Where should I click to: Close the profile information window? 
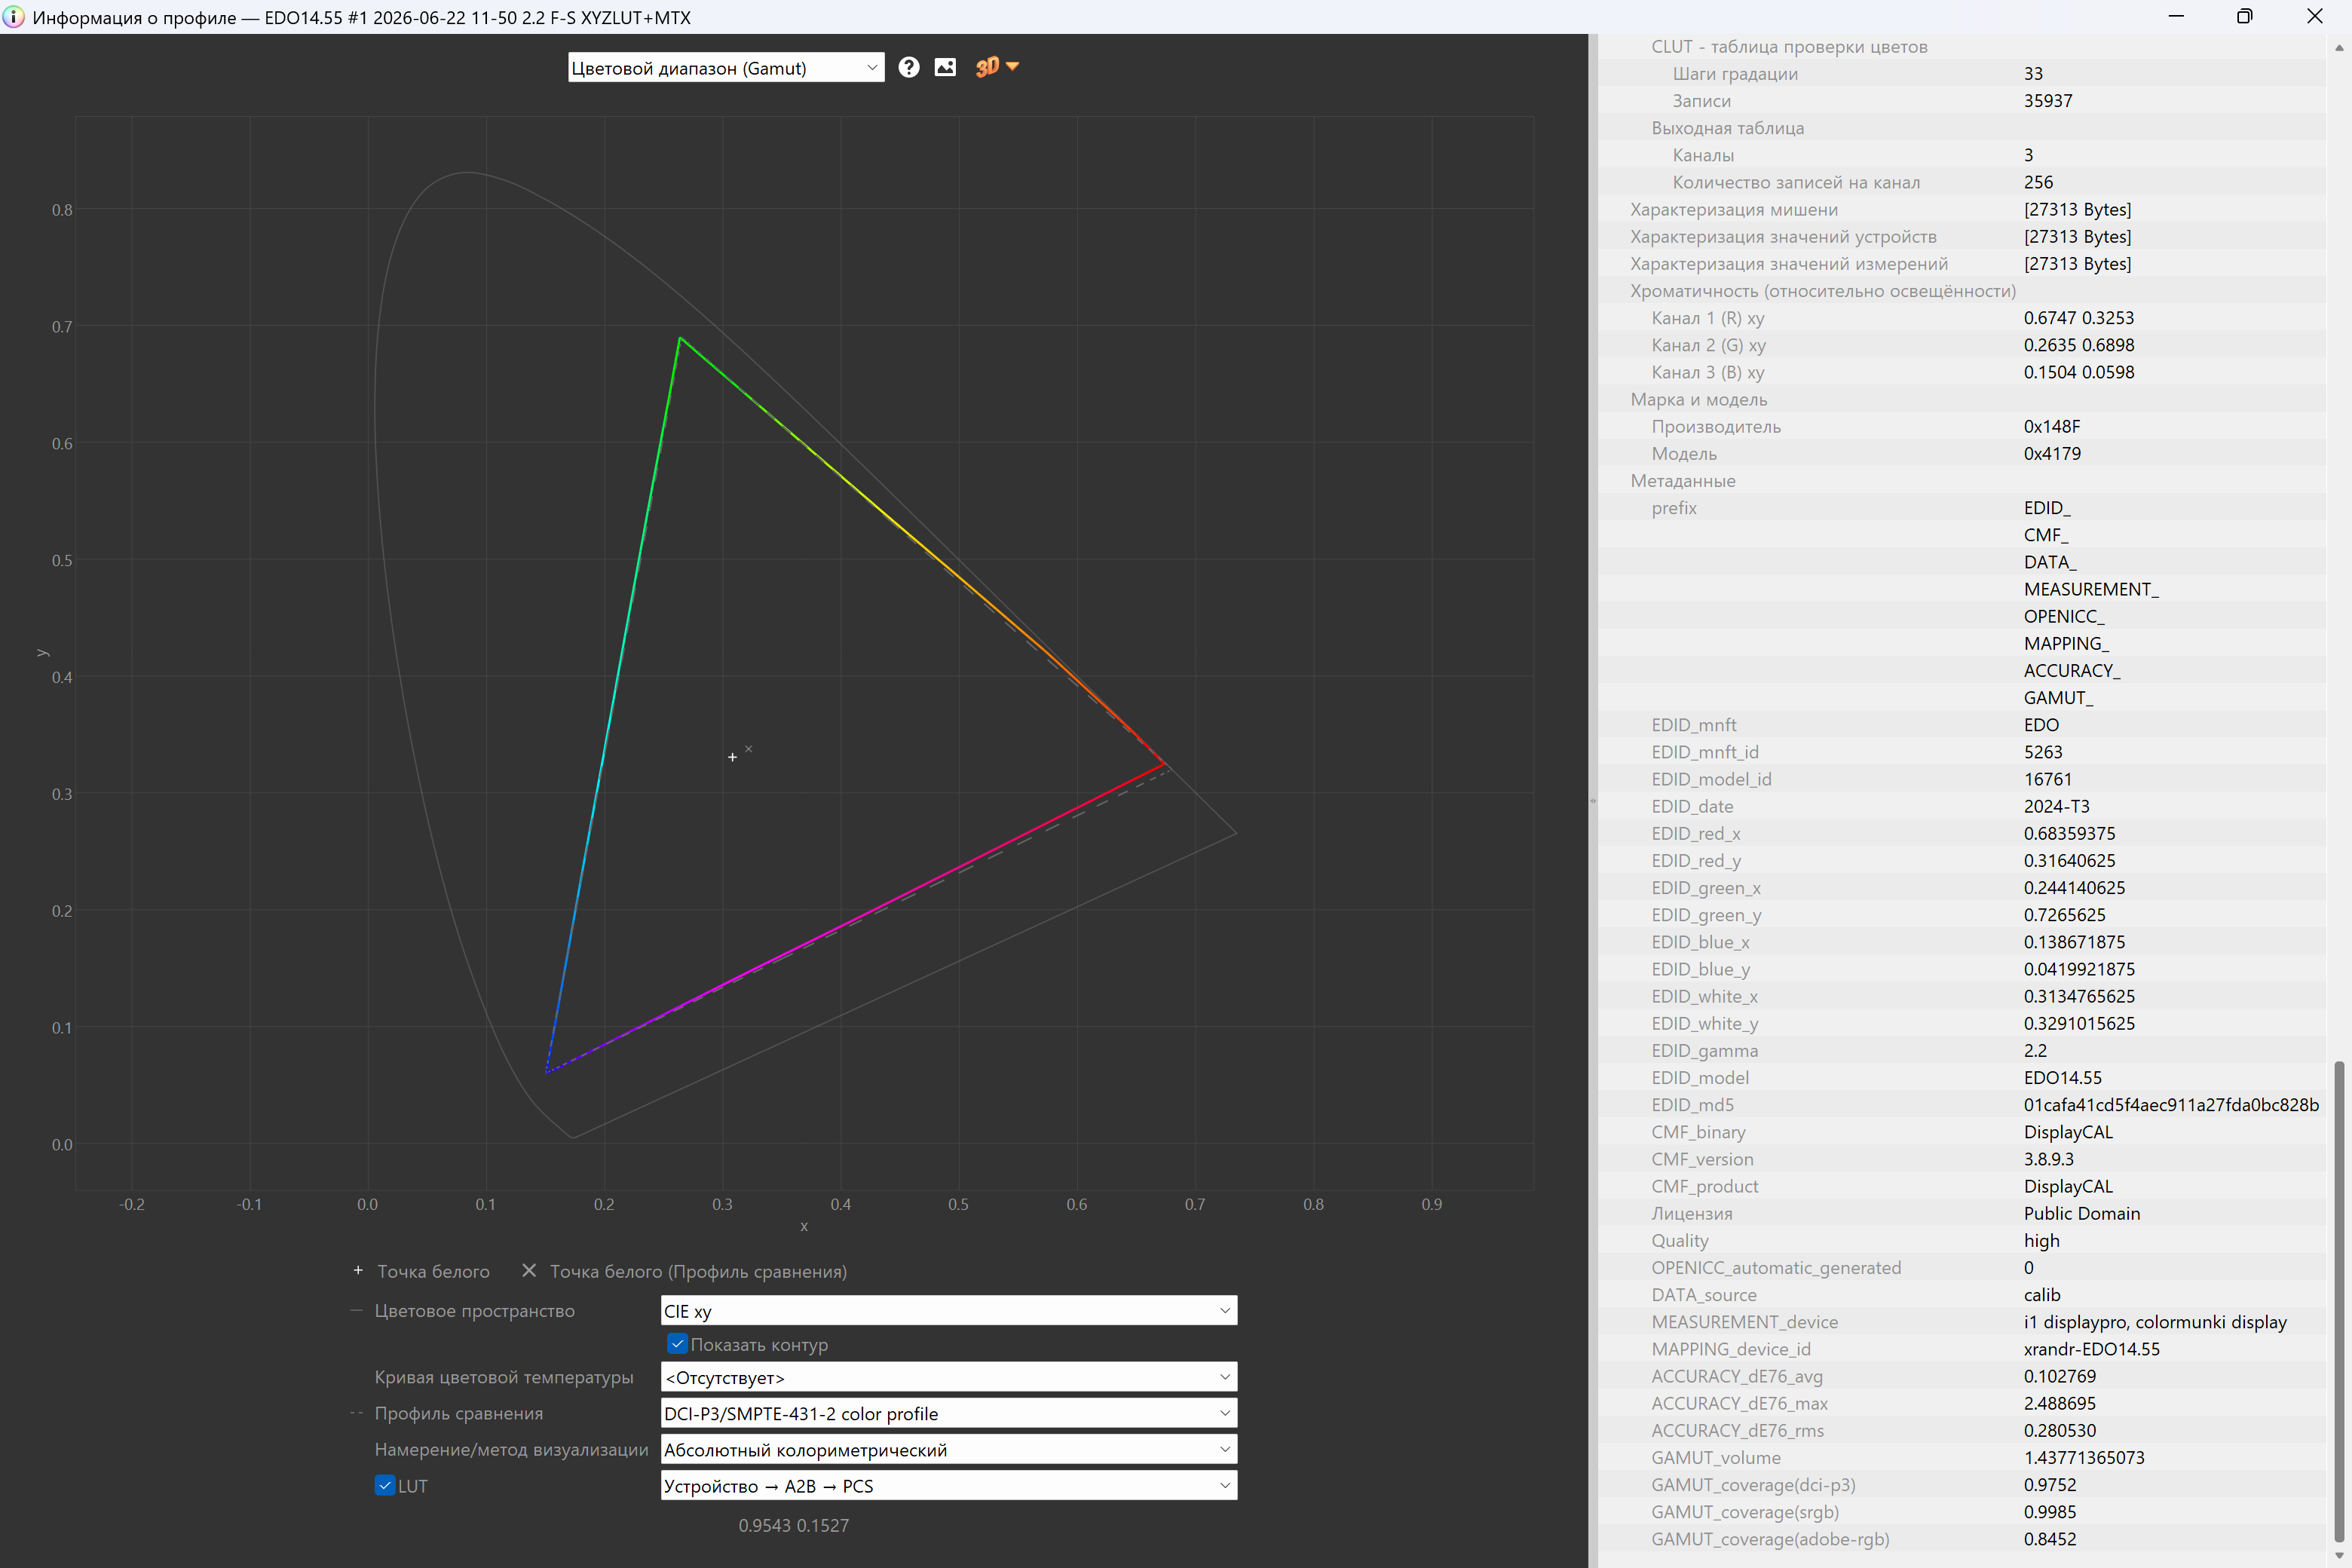click(x=2314, y=16)
